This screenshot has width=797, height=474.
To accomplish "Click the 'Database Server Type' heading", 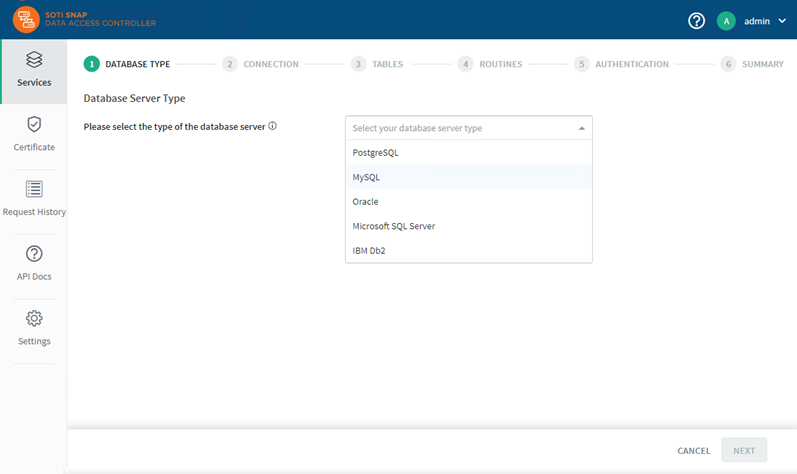I will [x=134, y=98].
